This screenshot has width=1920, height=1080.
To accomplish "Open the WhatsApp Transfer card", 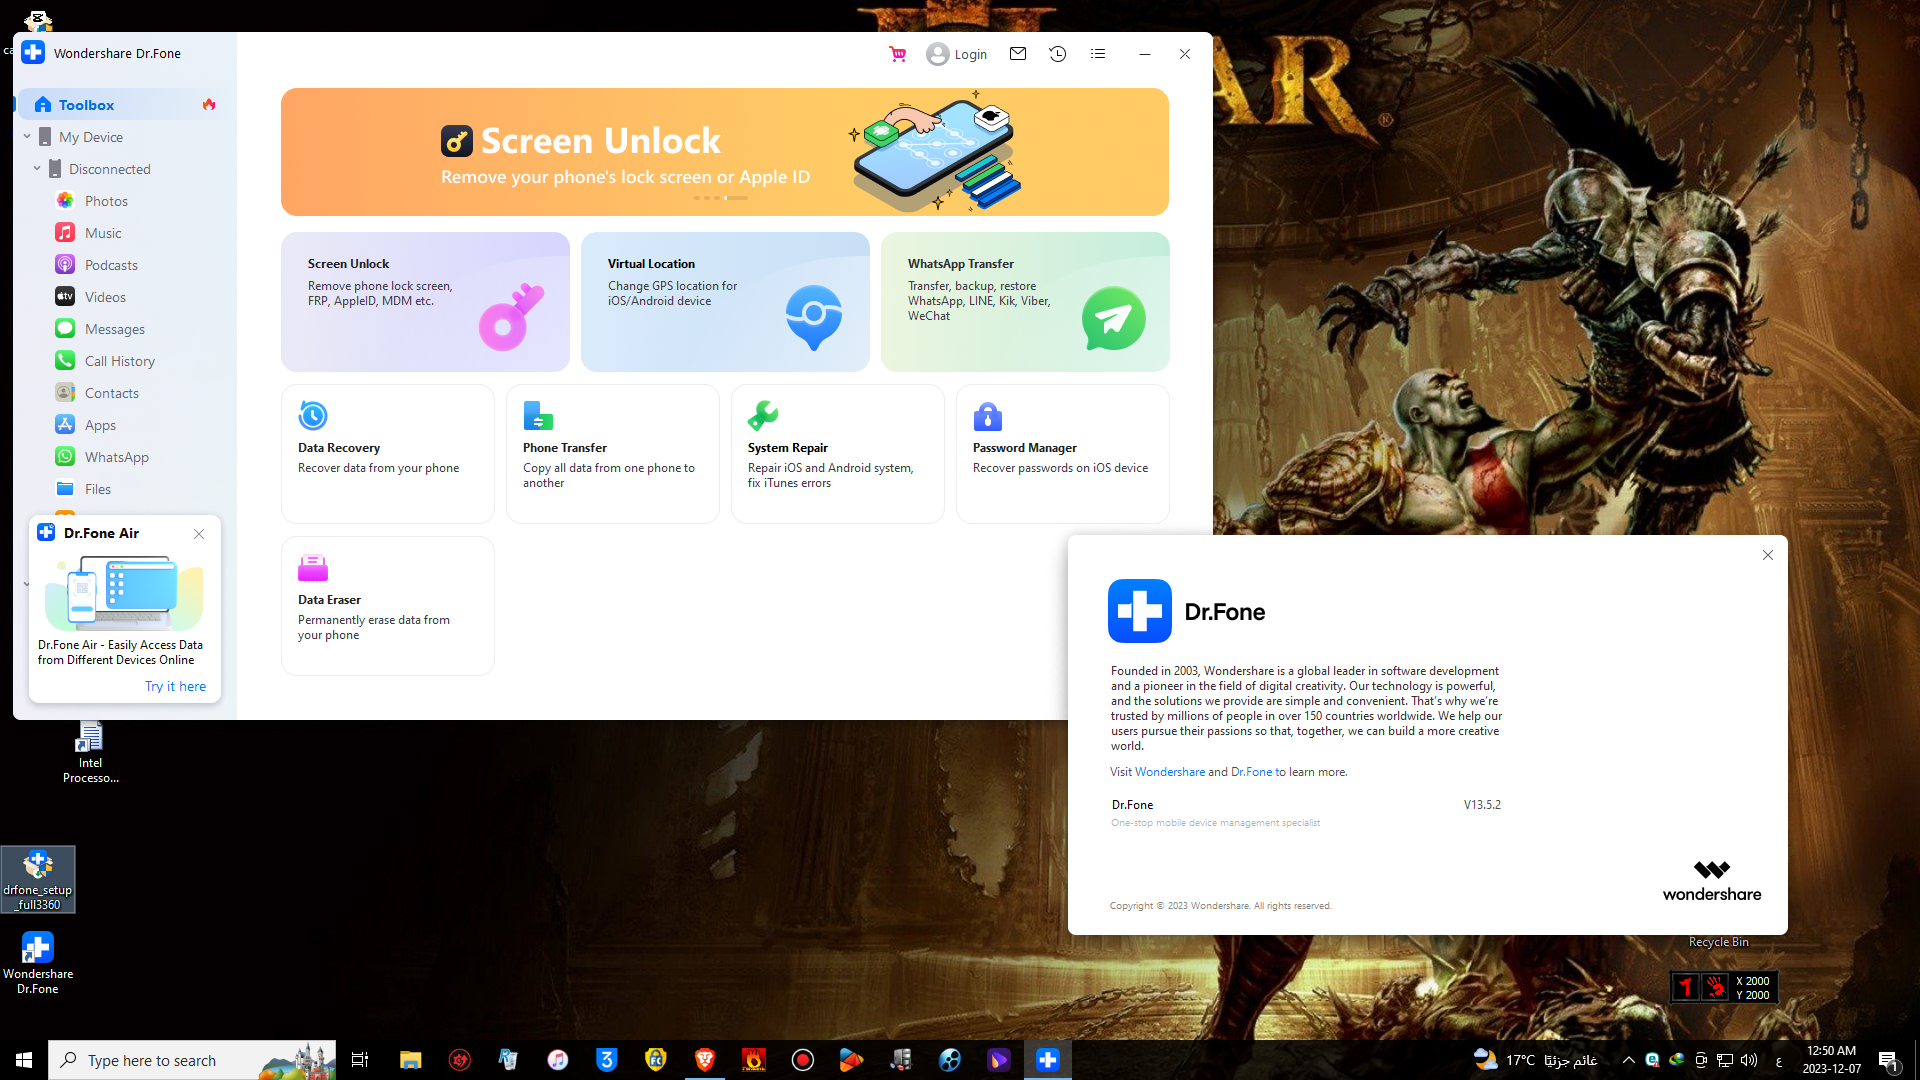I will 1025,302.
